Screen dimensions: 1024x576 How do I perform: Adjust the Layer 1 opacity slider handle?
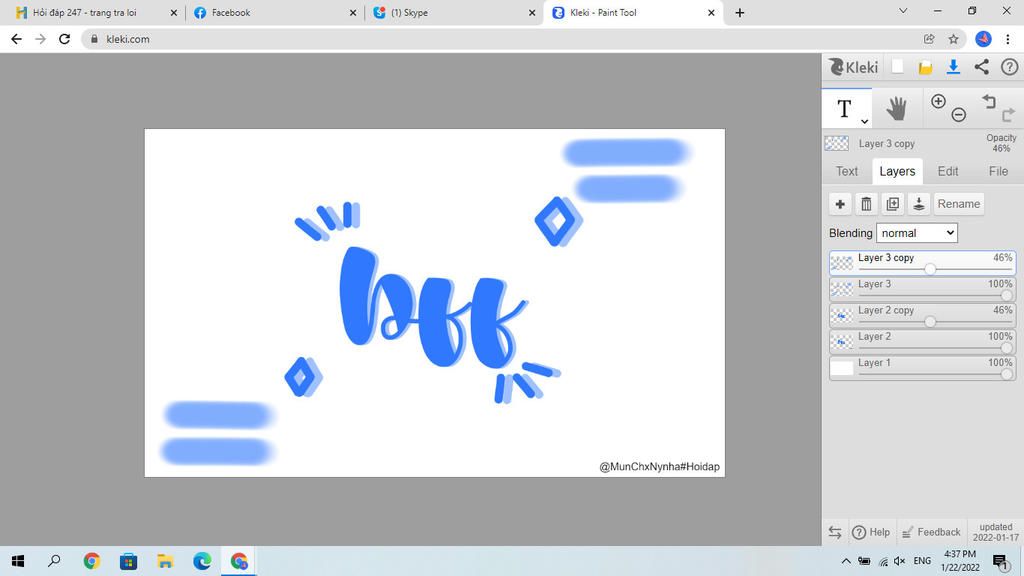click(1006, 374)
